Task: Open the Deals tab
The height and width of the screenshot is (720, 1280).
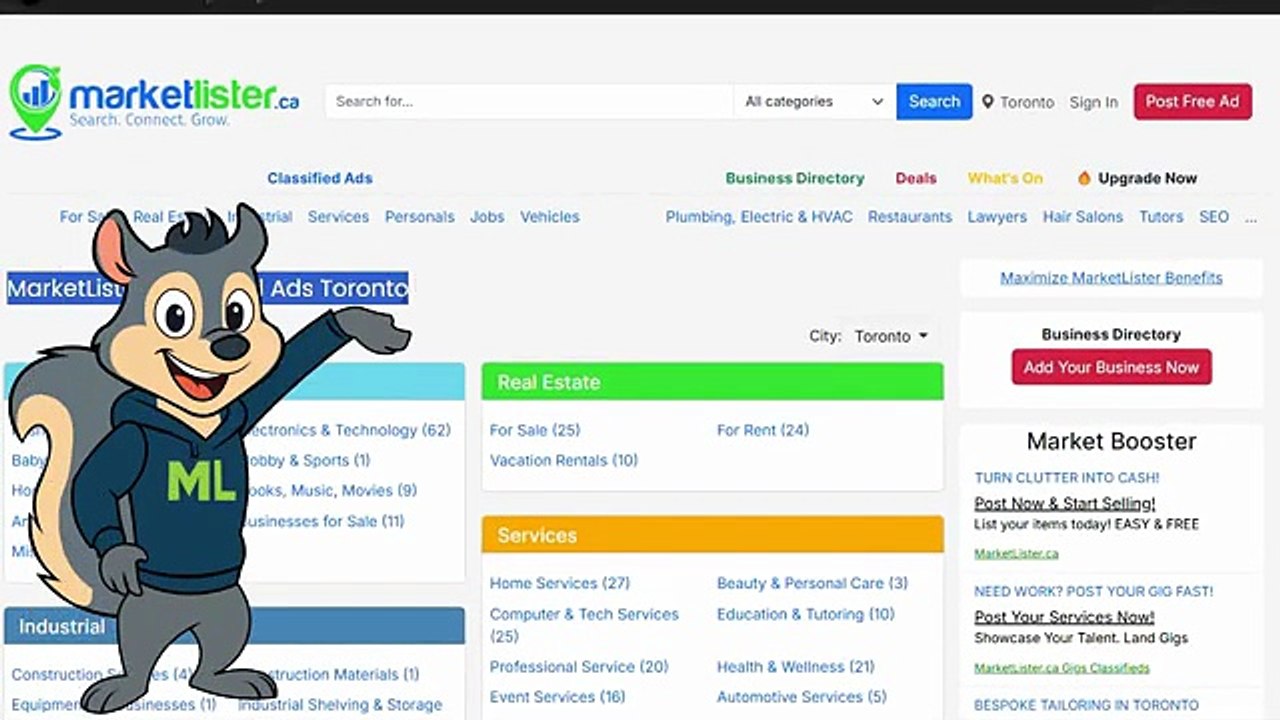Action: point(916,178)
